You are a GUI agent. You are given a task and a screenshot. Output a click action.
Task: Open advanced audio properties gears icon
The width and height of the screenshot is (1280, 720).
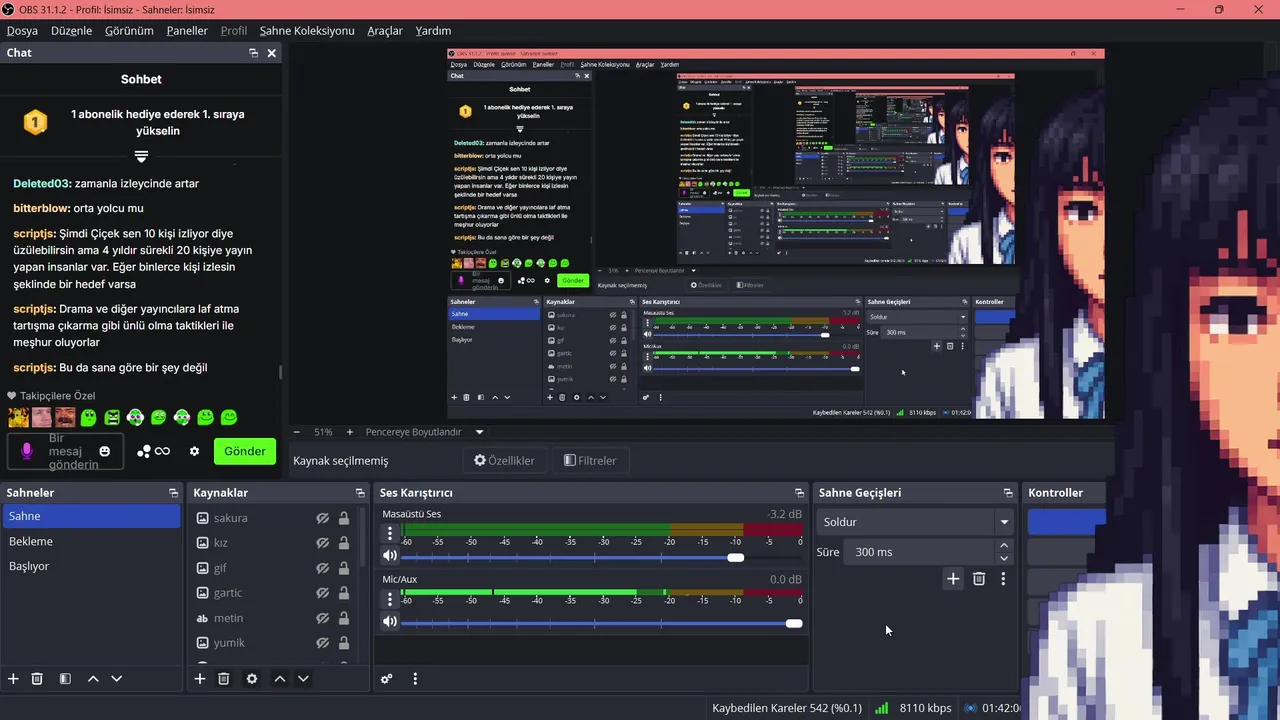click(387, 679)
